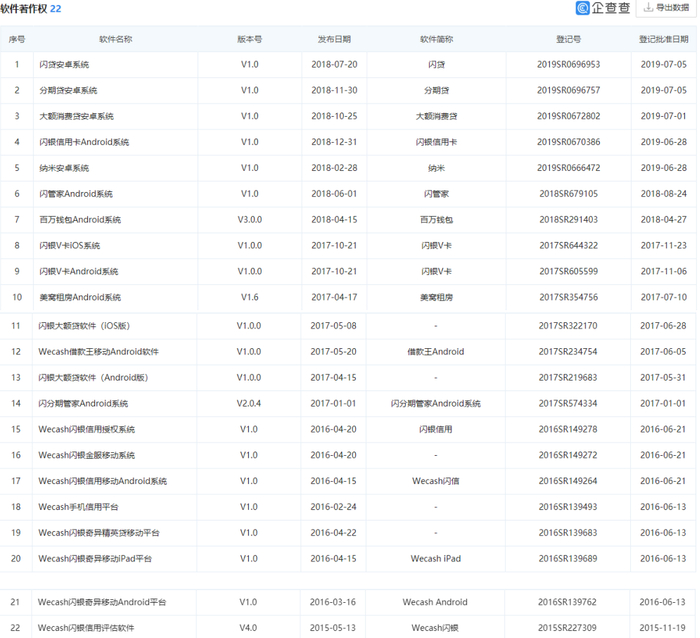The width and height of the screenshot is (700, 638).
Task: Select the 软件名称 column header
Action: pos(116,39)
